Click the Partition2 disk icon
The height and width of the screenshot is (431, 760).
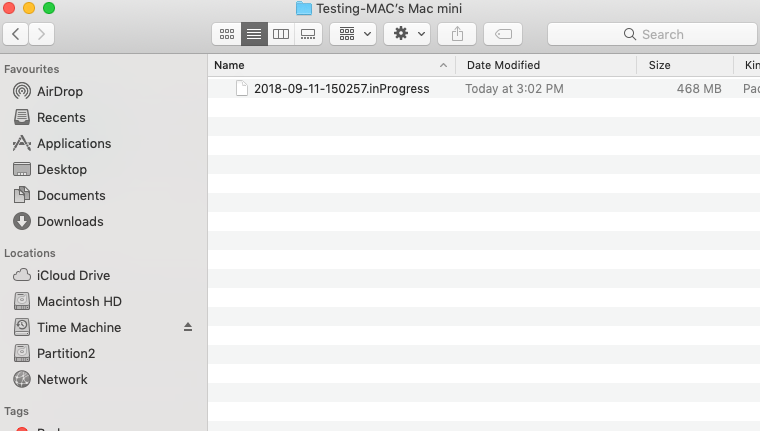22,353
